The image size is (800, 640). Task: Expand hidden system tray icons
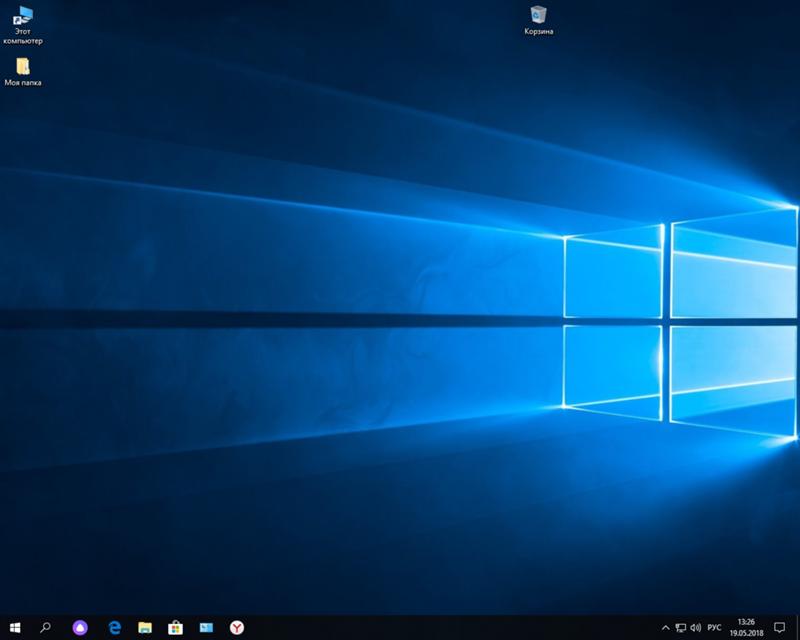coord(665,628)
